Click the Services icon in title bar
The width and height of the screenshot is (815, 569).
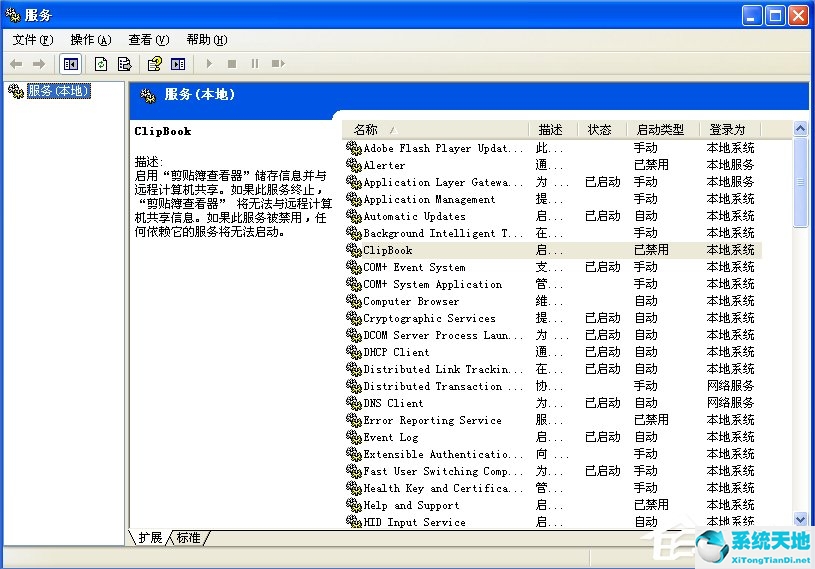click(12, 15)
